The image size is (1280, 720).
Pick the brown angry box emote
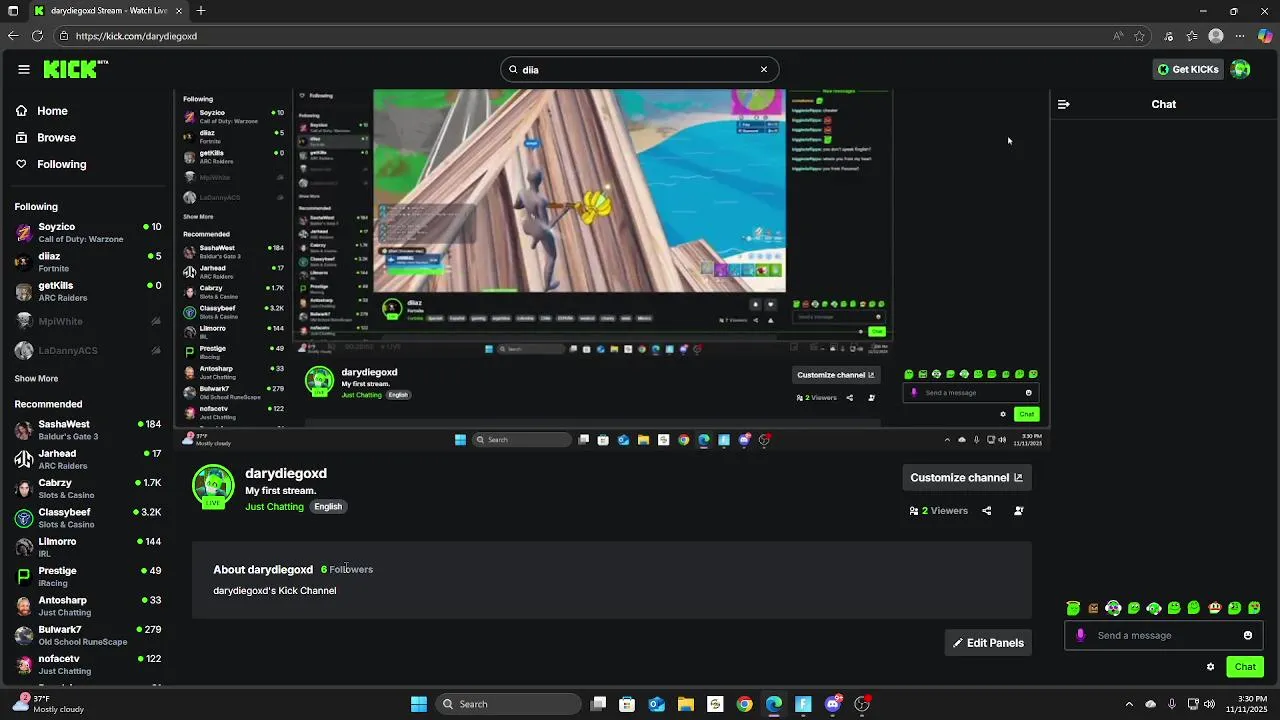point(1093,608)
